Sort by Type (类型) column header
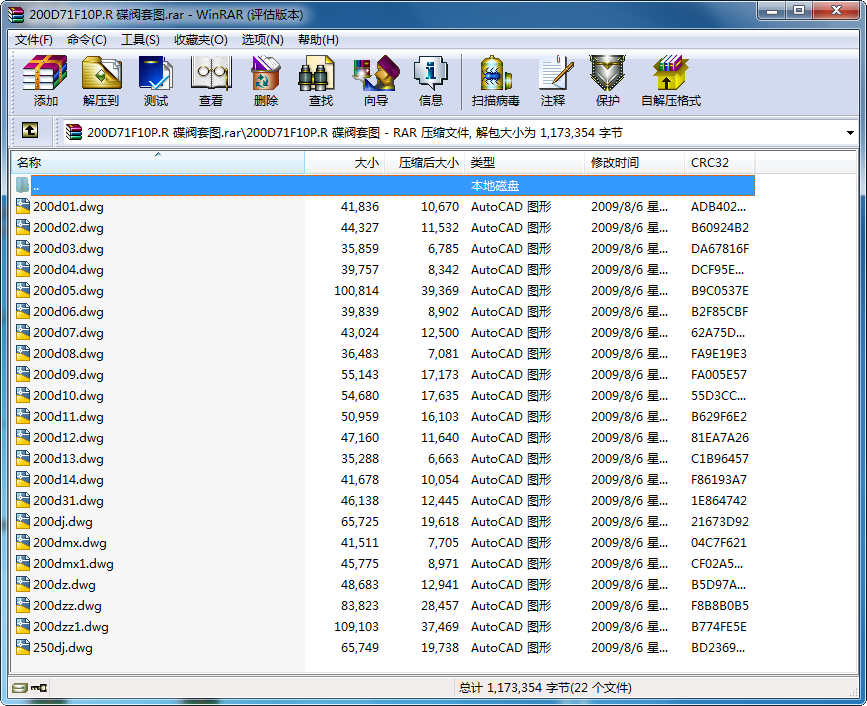The width and height of the screenshot is (867, 706). pyautogui.click(x=524, y=163)
